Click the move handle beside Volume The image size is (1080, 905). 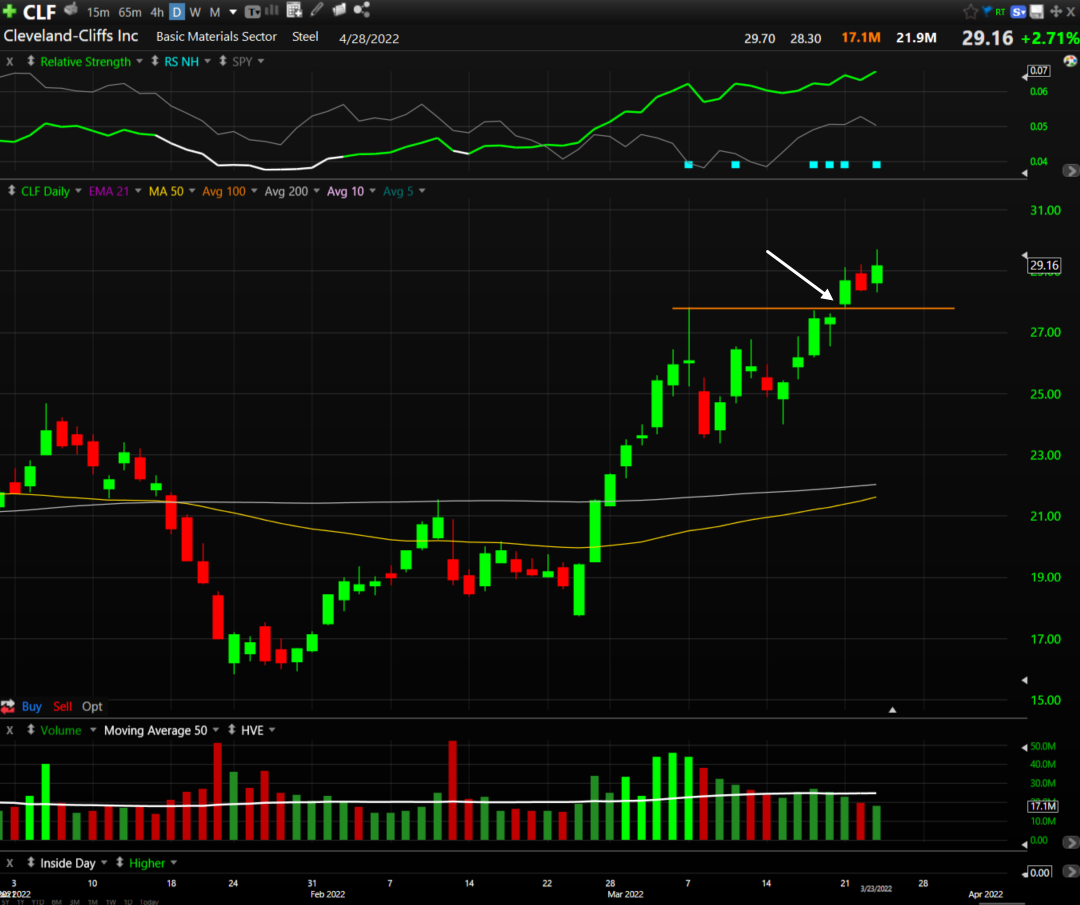(x=31, y=729)
